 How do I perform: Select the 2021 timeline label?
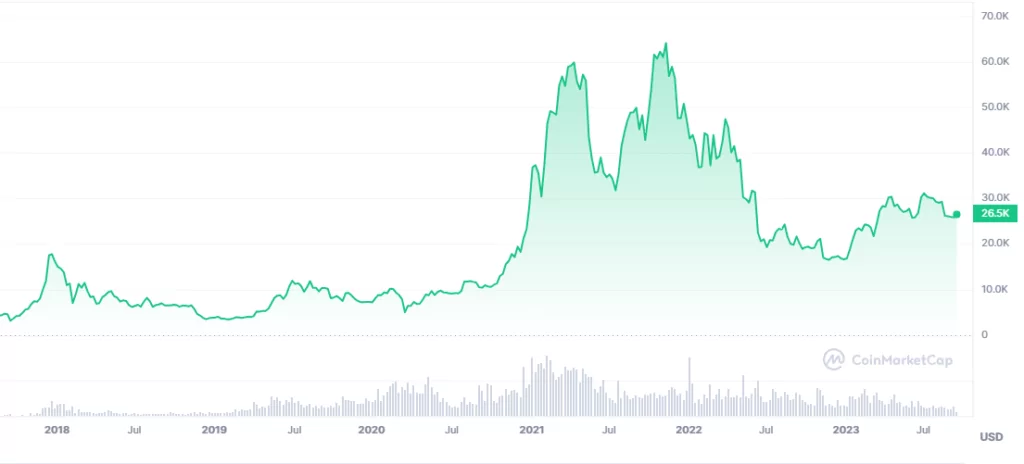(x=531, y=430)
